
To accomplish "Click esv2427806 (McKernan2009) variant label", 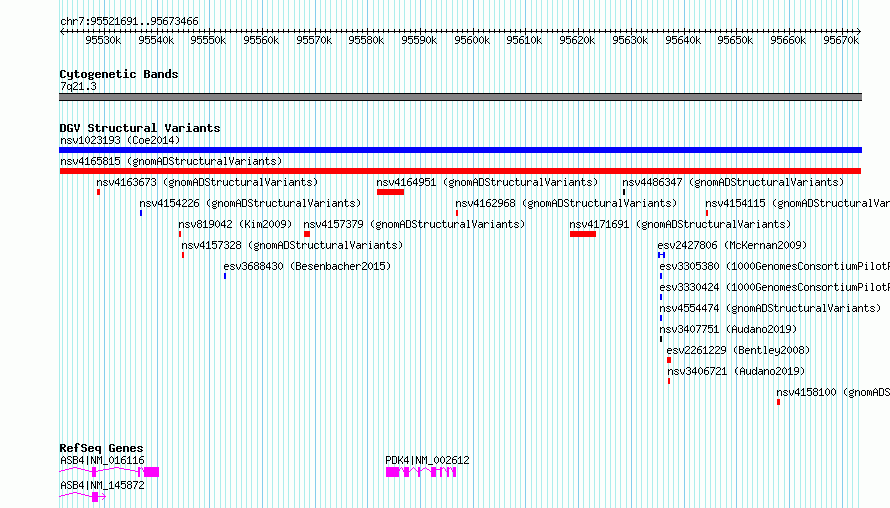I will coord(732,245).
